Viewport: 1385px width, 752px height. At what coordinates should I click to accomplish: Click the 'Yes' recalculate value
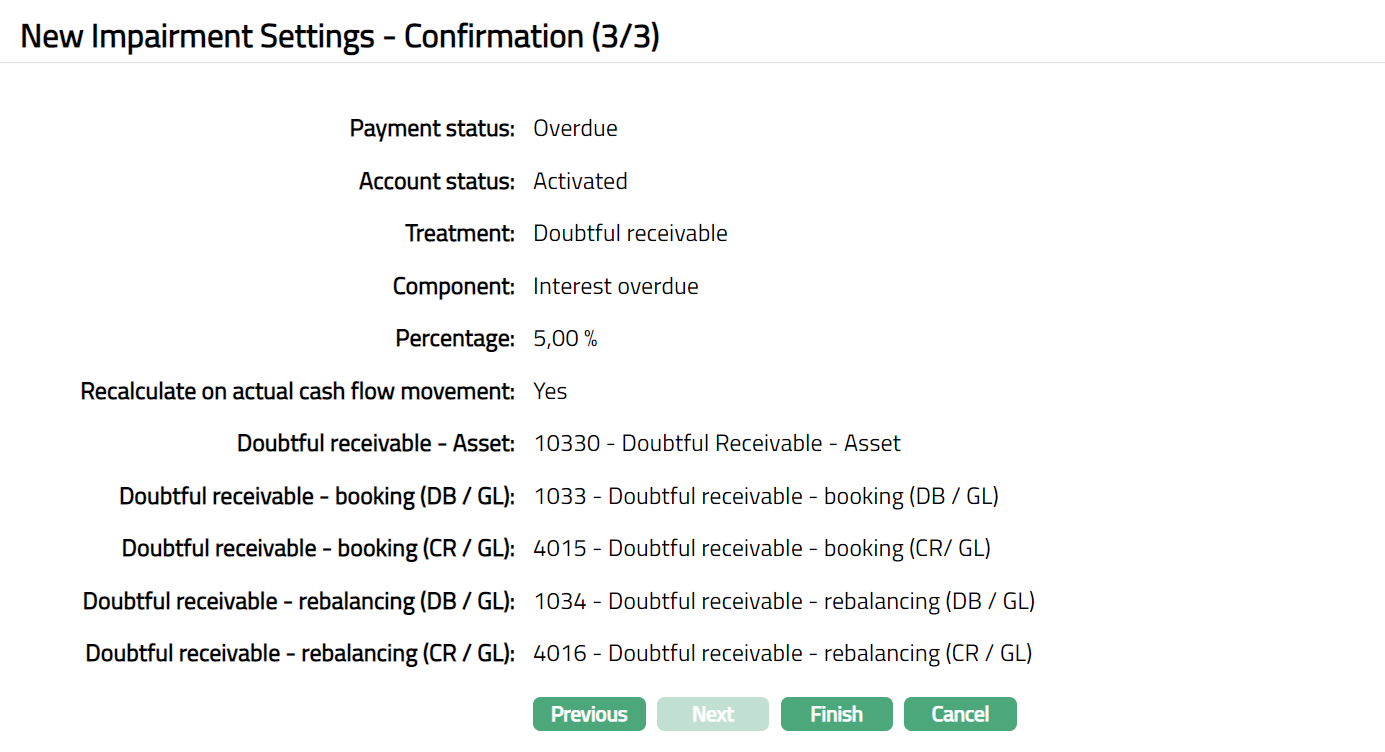550,392
